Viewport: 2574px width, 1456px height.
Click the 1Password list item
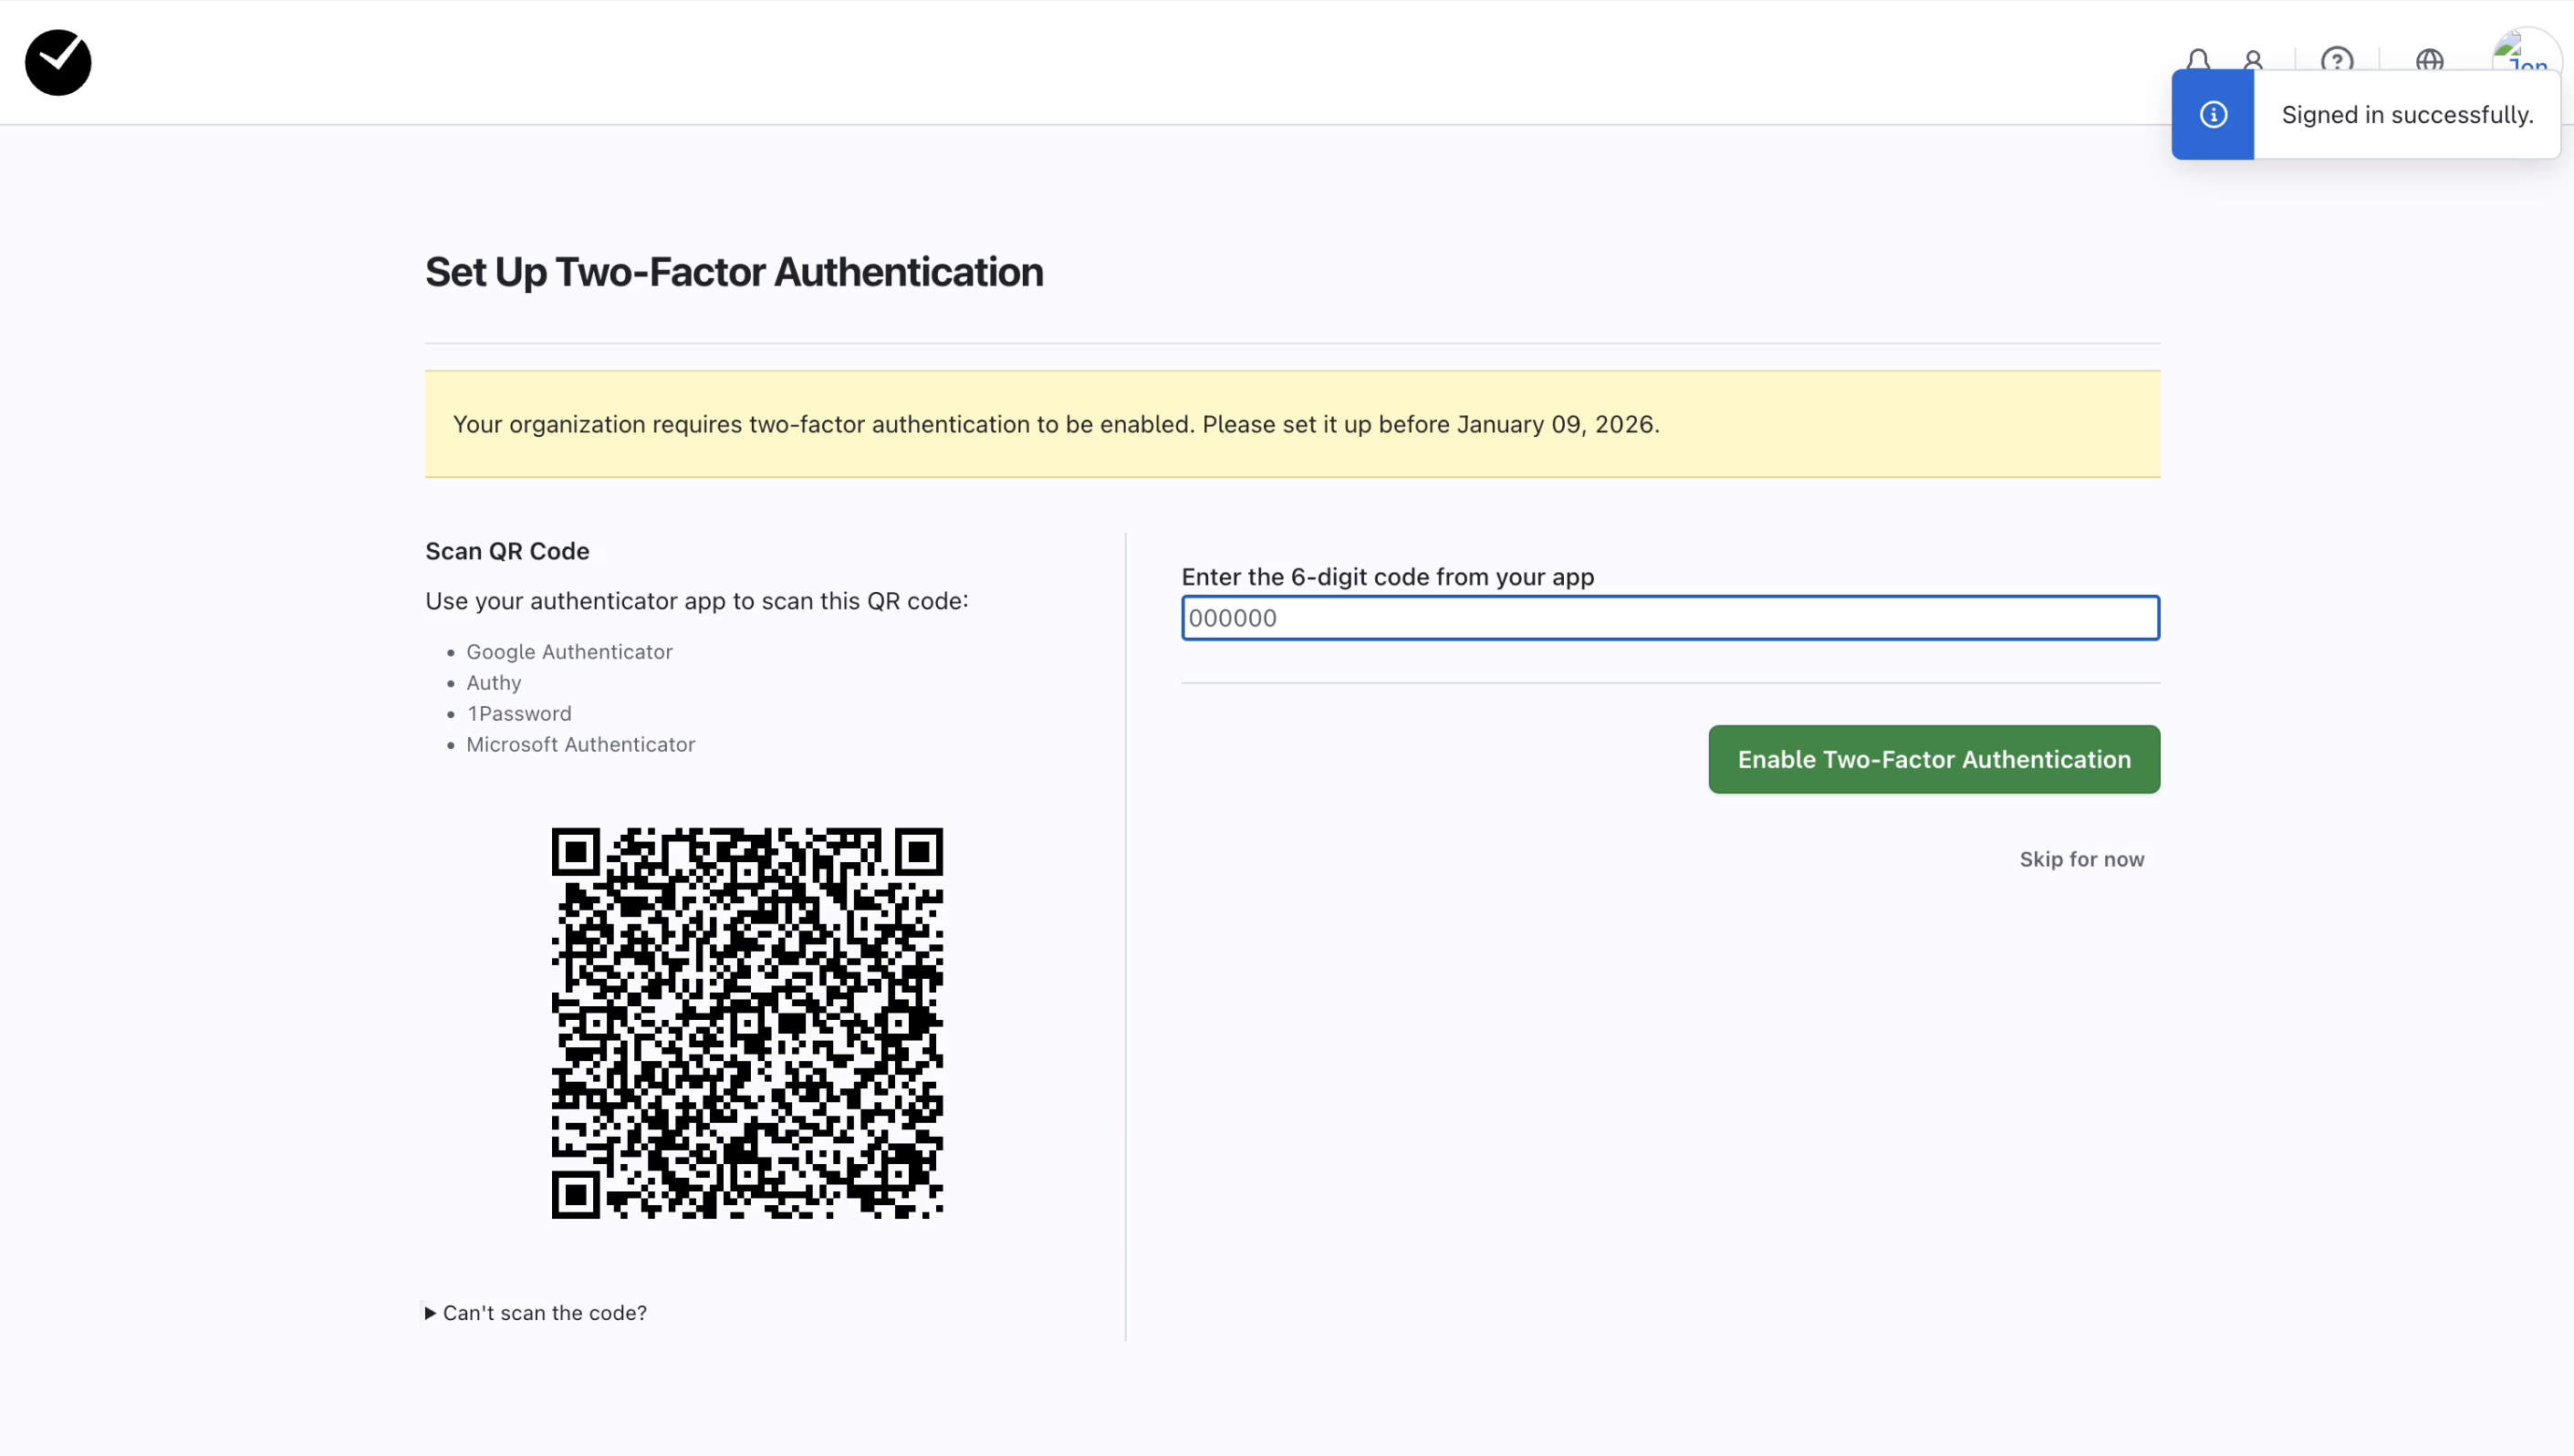tap(519, 714)
